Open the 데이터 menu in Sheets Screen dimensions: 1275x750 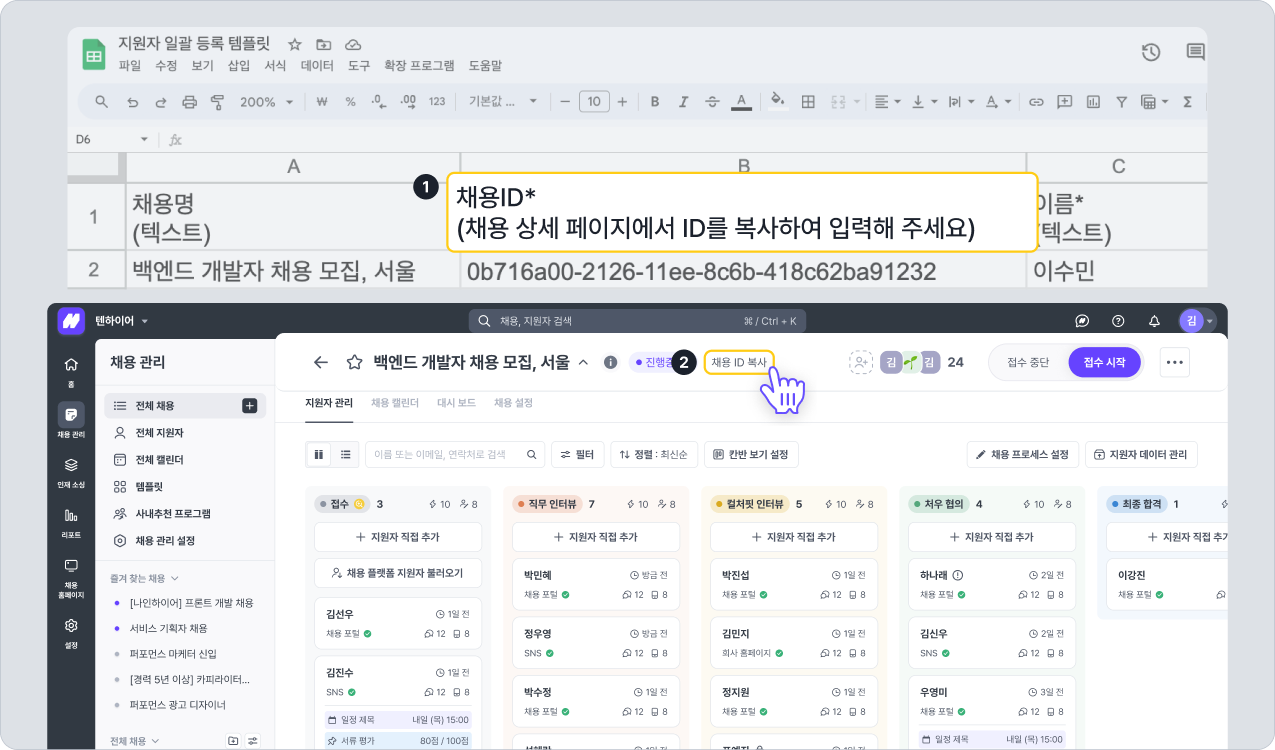(317, 66)
